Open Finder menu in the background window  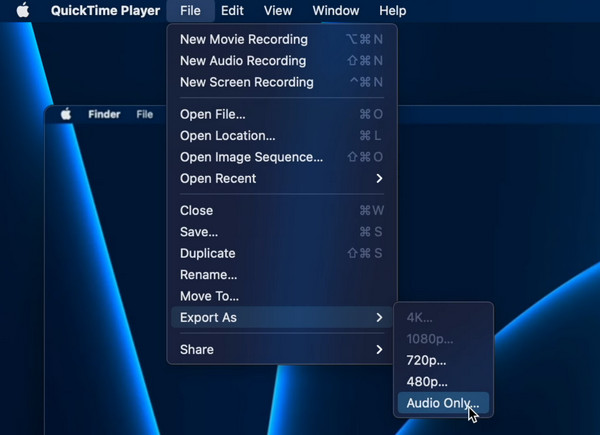pyautogui.click(x=104, y=114)
